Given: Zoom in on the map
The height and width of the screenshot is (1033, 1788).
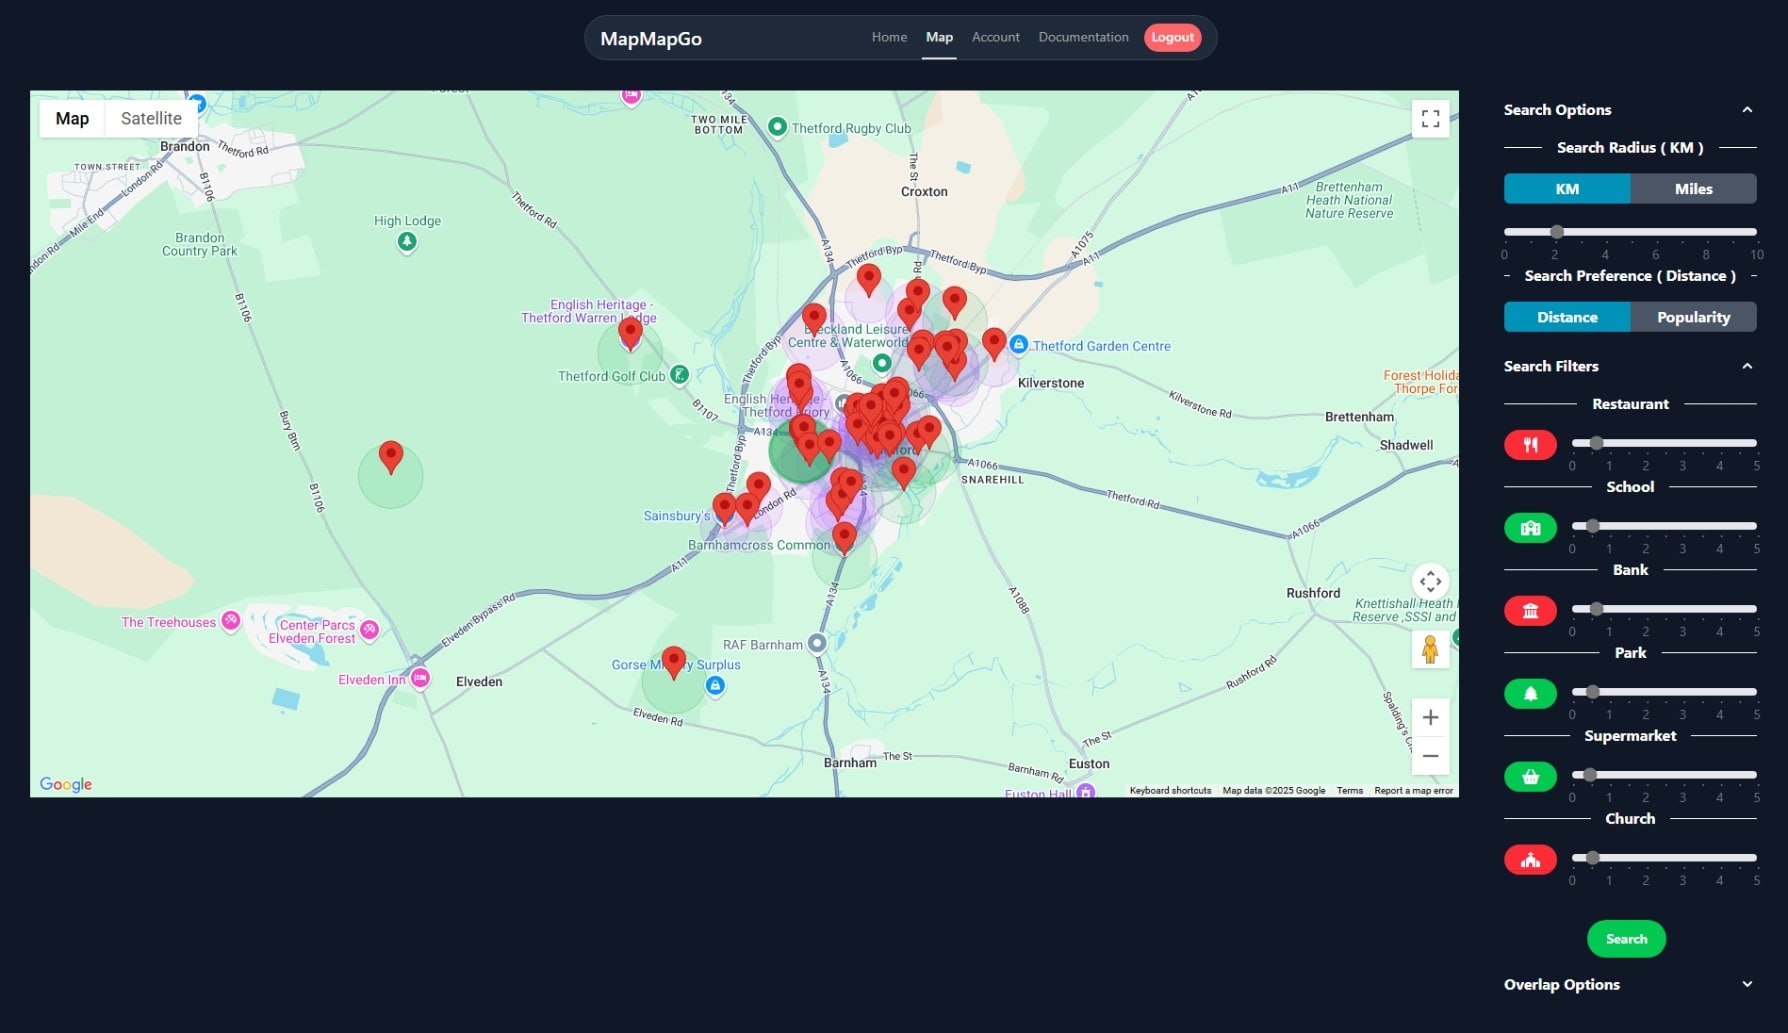Looking at the screenshot, I should tap(1430, 717).
